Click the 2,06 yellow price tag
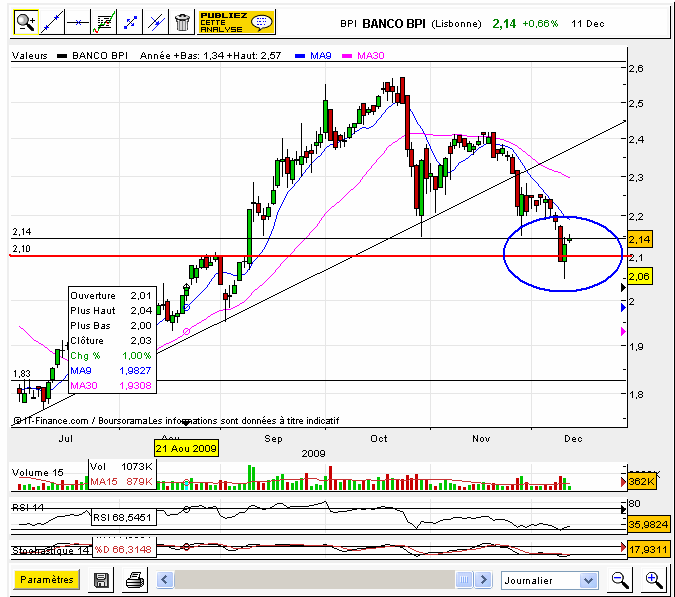Screen dimensions: 675x597 [640, 276]
